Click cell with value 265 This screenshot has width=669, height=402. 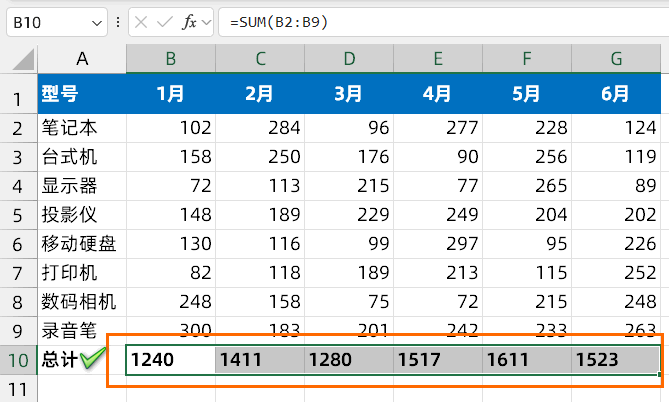pos(527,186)
